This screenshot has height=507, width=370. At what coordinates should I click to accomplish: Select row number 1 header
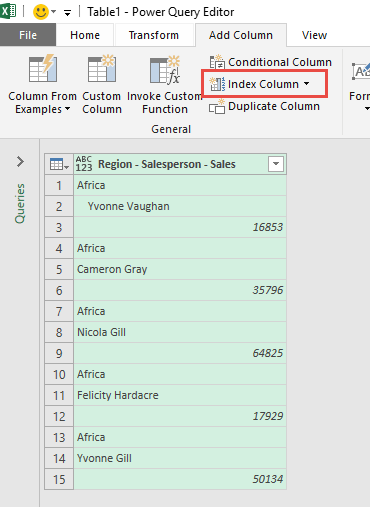59,185
